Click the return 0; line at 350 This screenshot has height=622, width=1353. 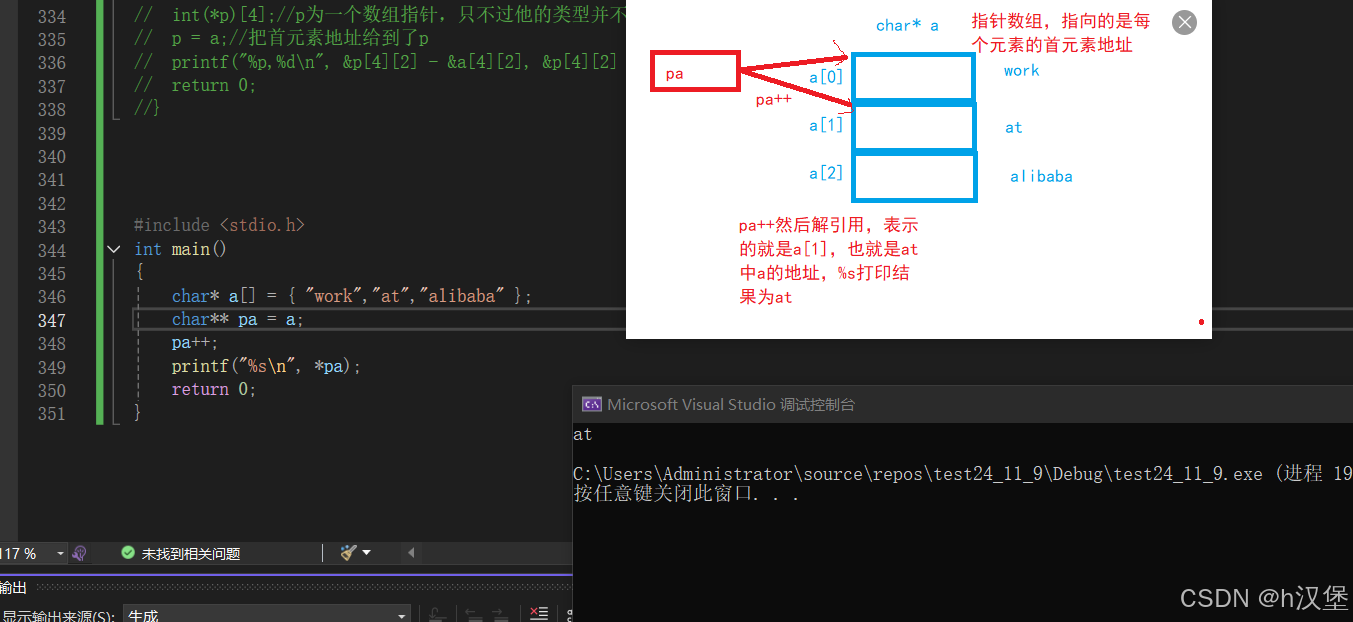(213, 390)
